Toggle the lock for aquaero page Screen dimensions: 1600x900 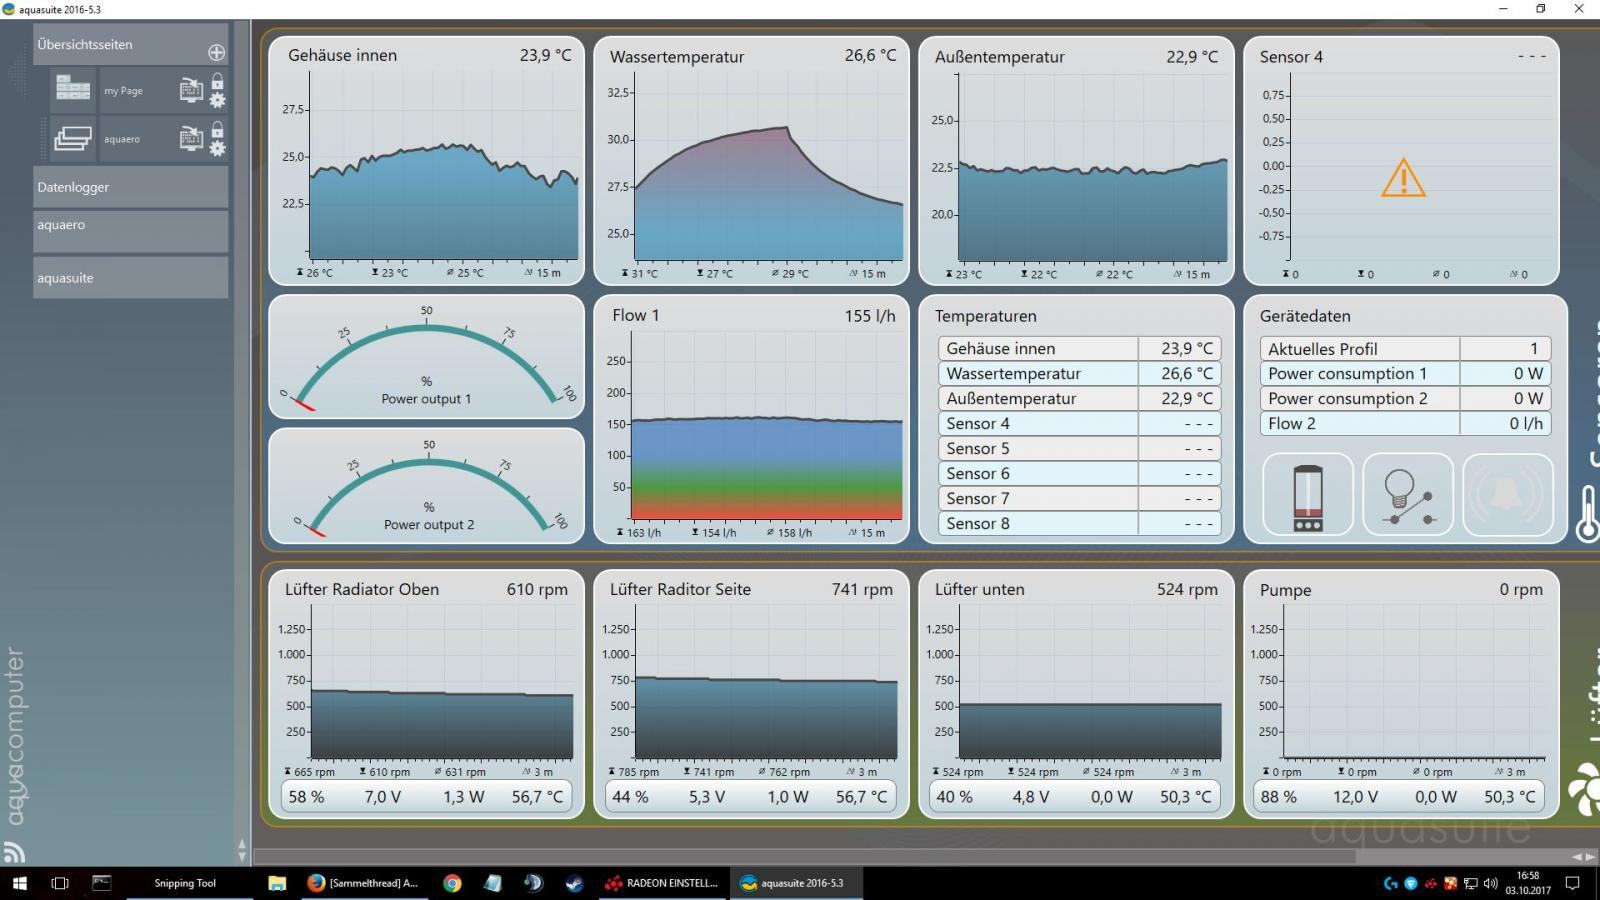click(x=217, y=129)
